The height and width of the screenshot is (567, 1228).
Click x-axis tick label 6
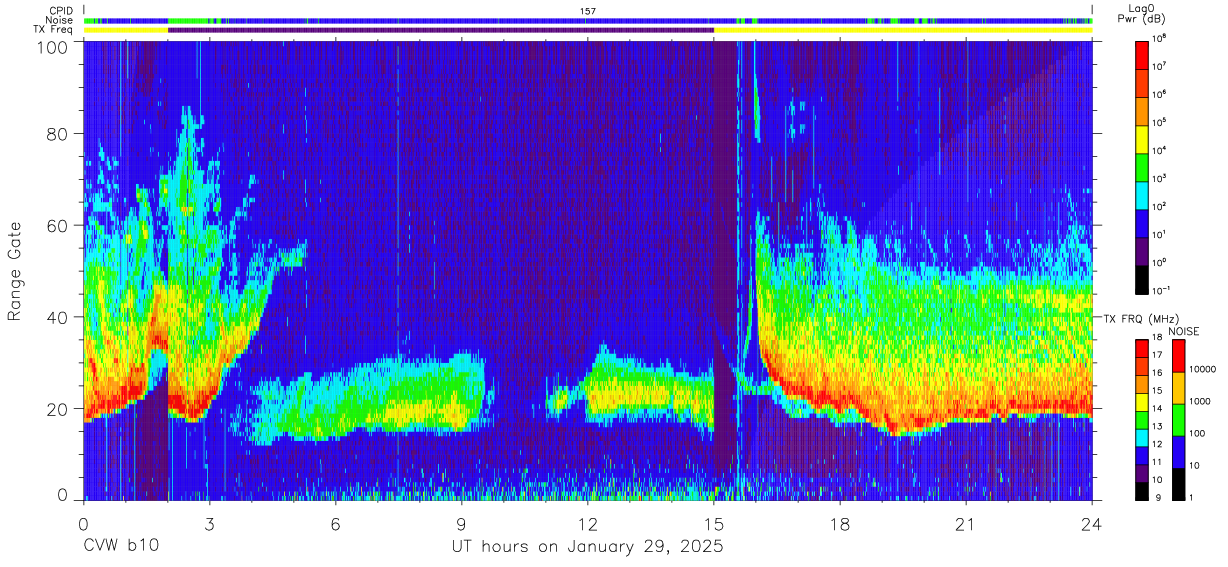pyautogui.click(x=336, y=523)
